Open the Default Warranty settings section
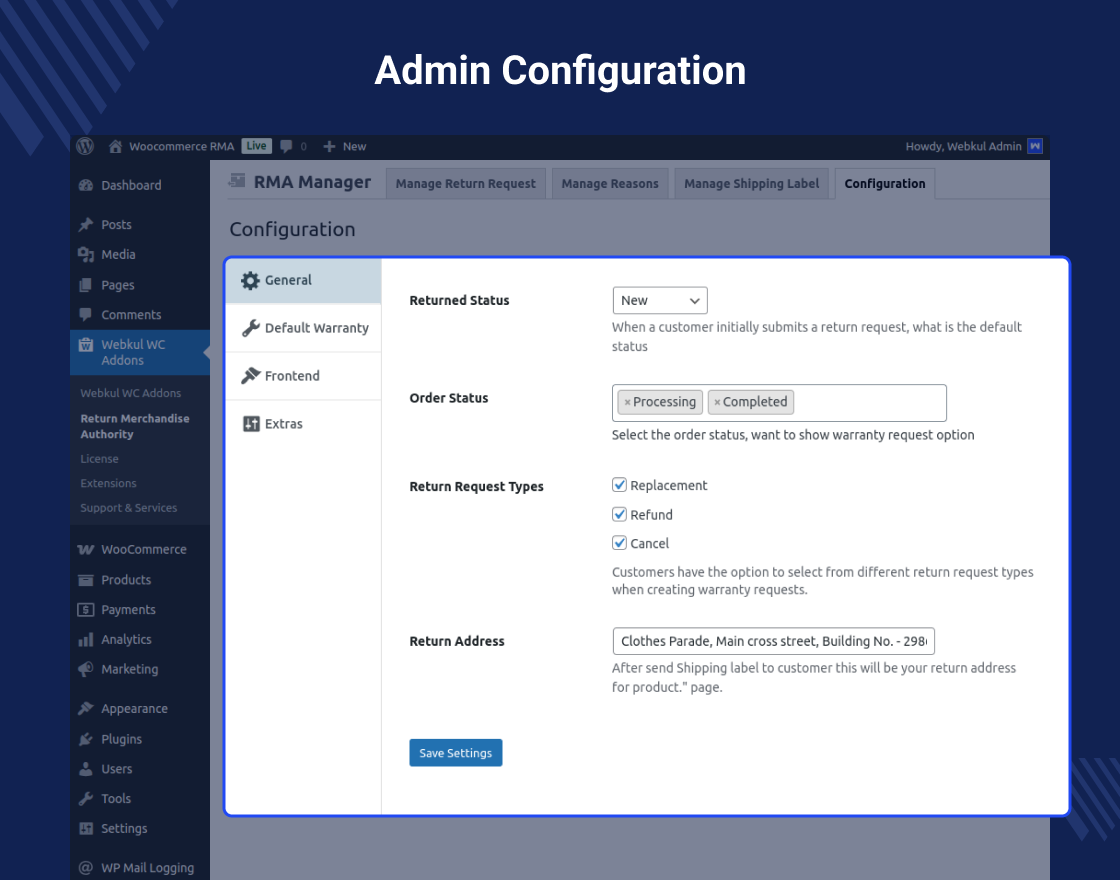 304,329
